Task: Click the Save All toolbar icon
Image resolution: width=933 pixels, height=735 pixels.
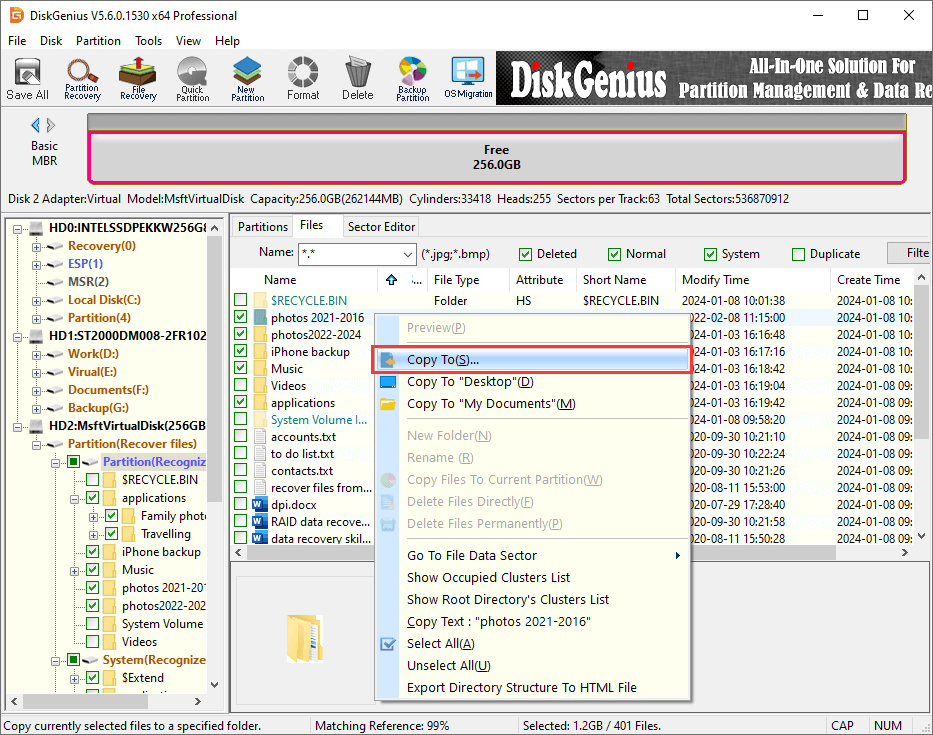Action: point(27,79)
